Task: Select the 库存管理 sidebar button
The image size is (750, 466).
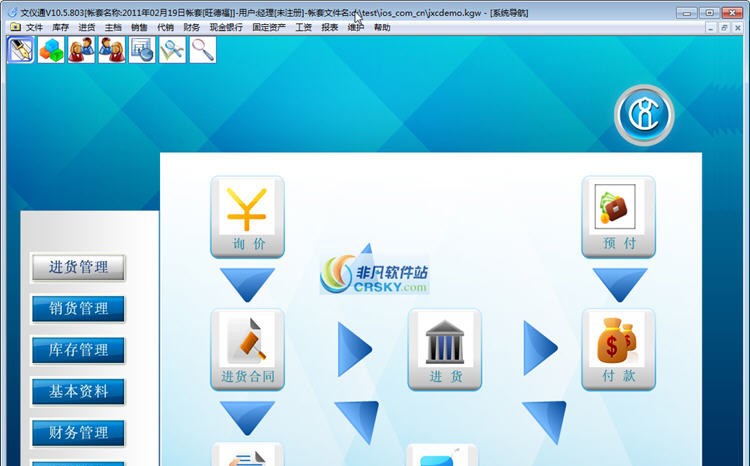Action: [78, 350]
